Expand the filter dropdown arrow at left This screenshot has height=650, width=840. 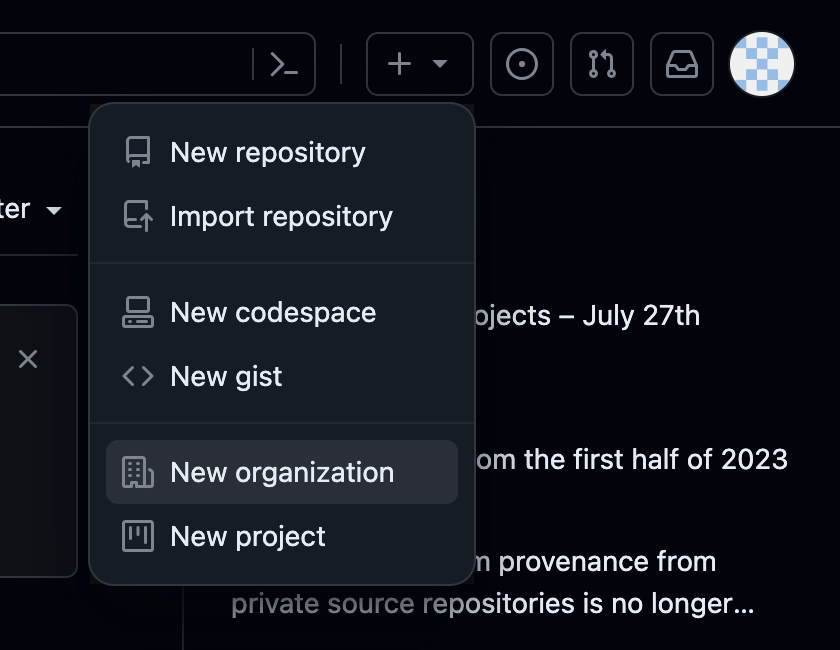pos(54,210)
